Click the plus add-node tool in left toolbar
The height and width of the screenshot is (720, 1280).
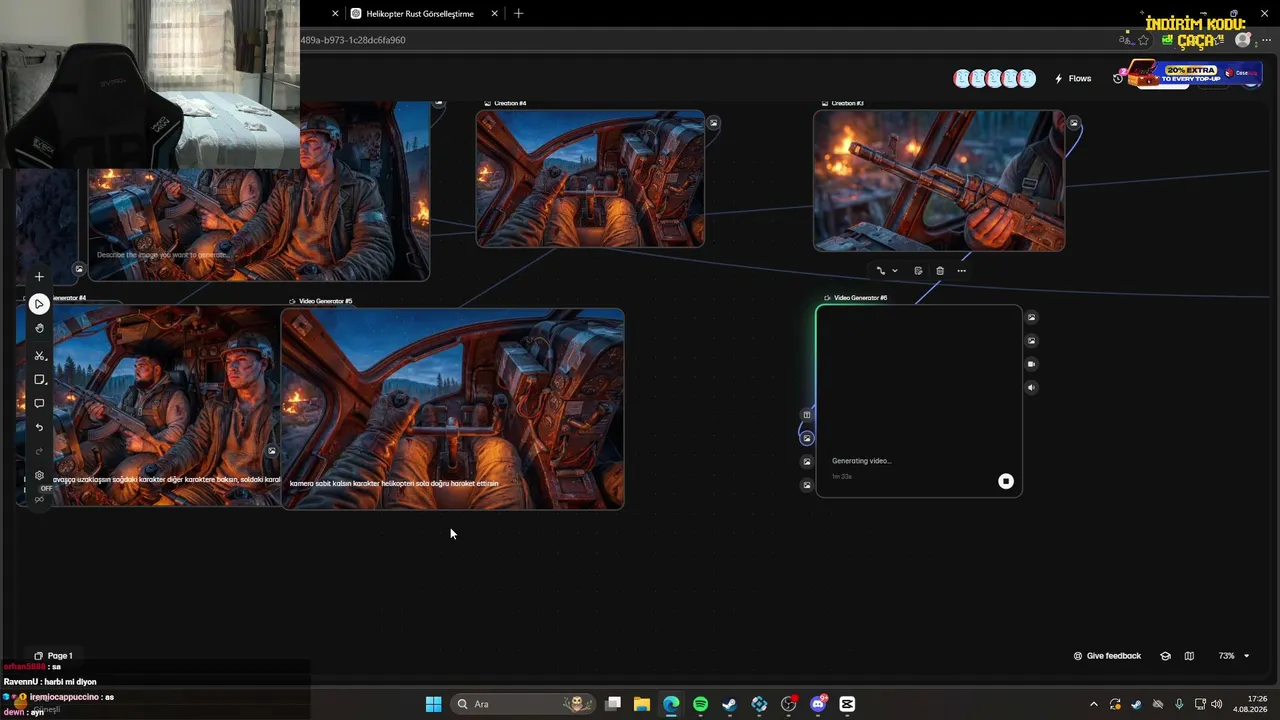coord(39,277)
